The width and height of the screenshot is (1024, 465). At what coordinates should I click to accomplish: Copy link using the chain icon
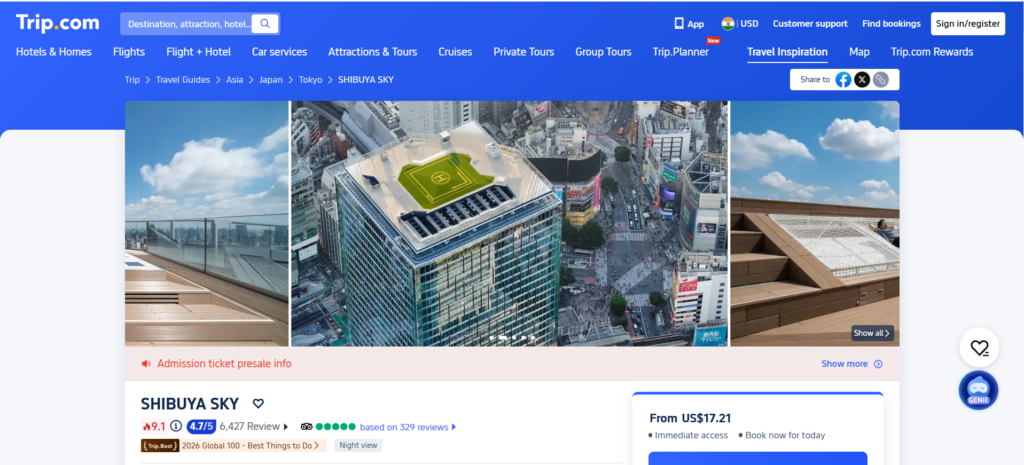click(x=881, y=80)
